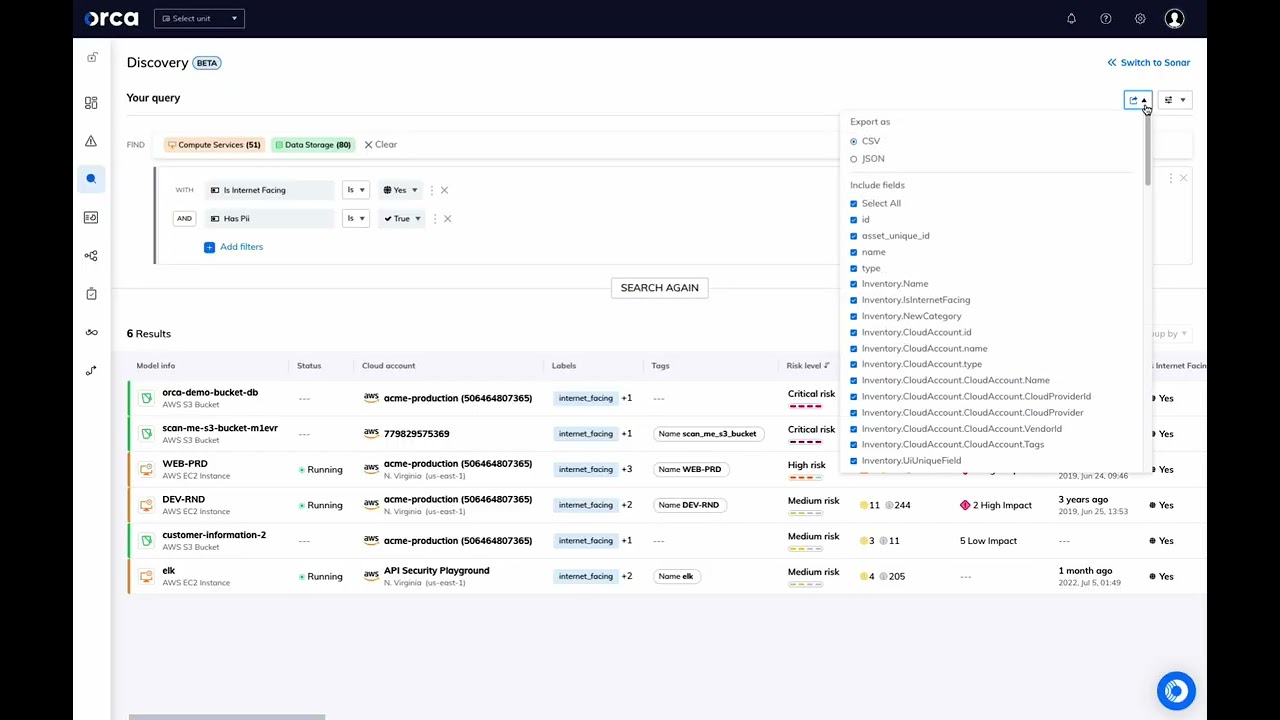Uncheck Inventory.NewCategory field
The image size is (1280, 720).
pyautogui.click(x=854, y=316)
